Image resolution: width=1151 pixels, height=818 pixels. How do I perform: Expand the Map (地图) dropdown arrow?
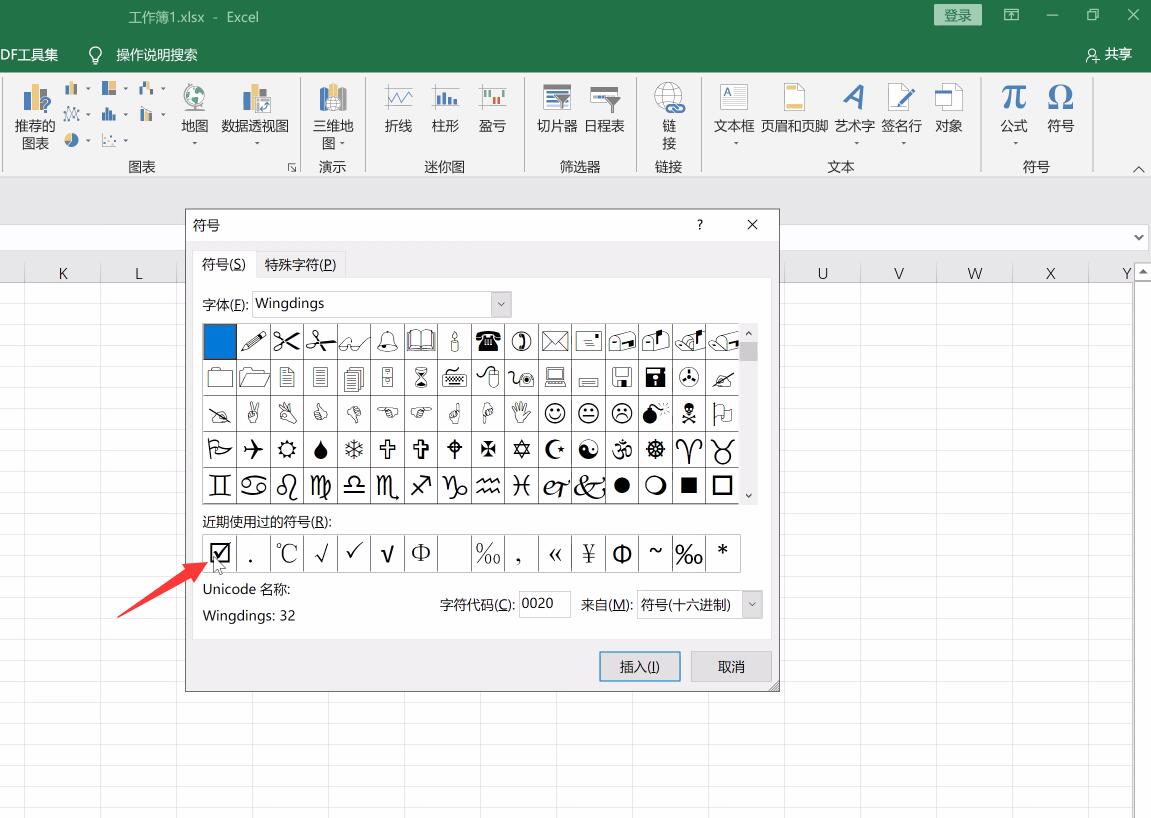click(195, 143)
